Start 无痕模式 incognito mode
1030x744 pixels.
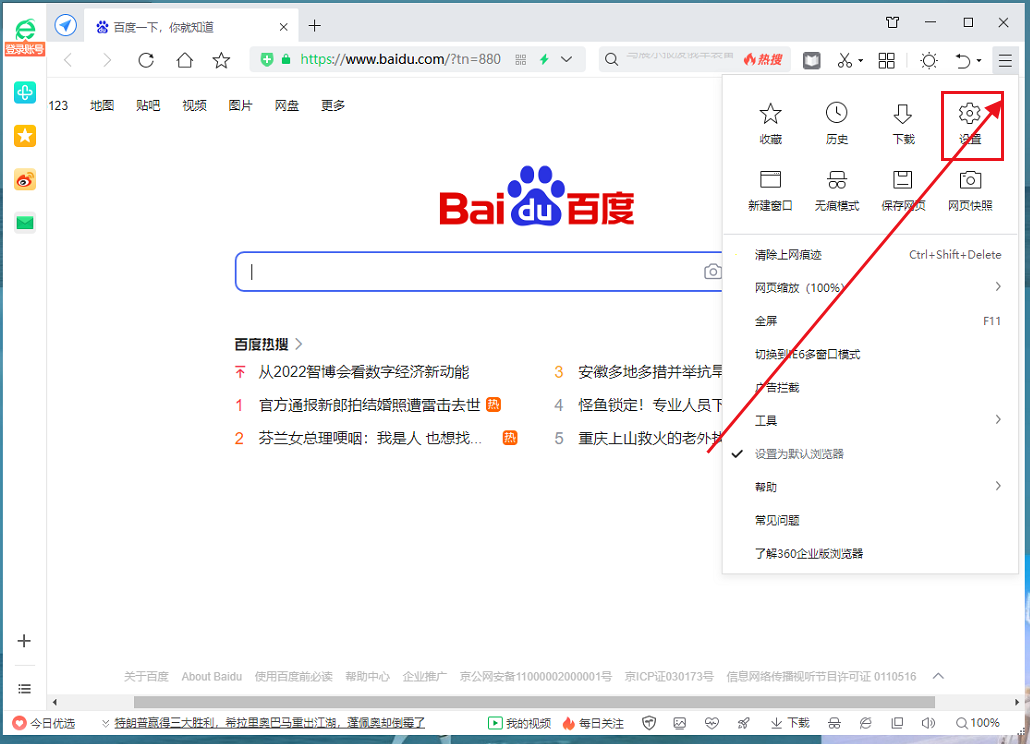(836, 190)
